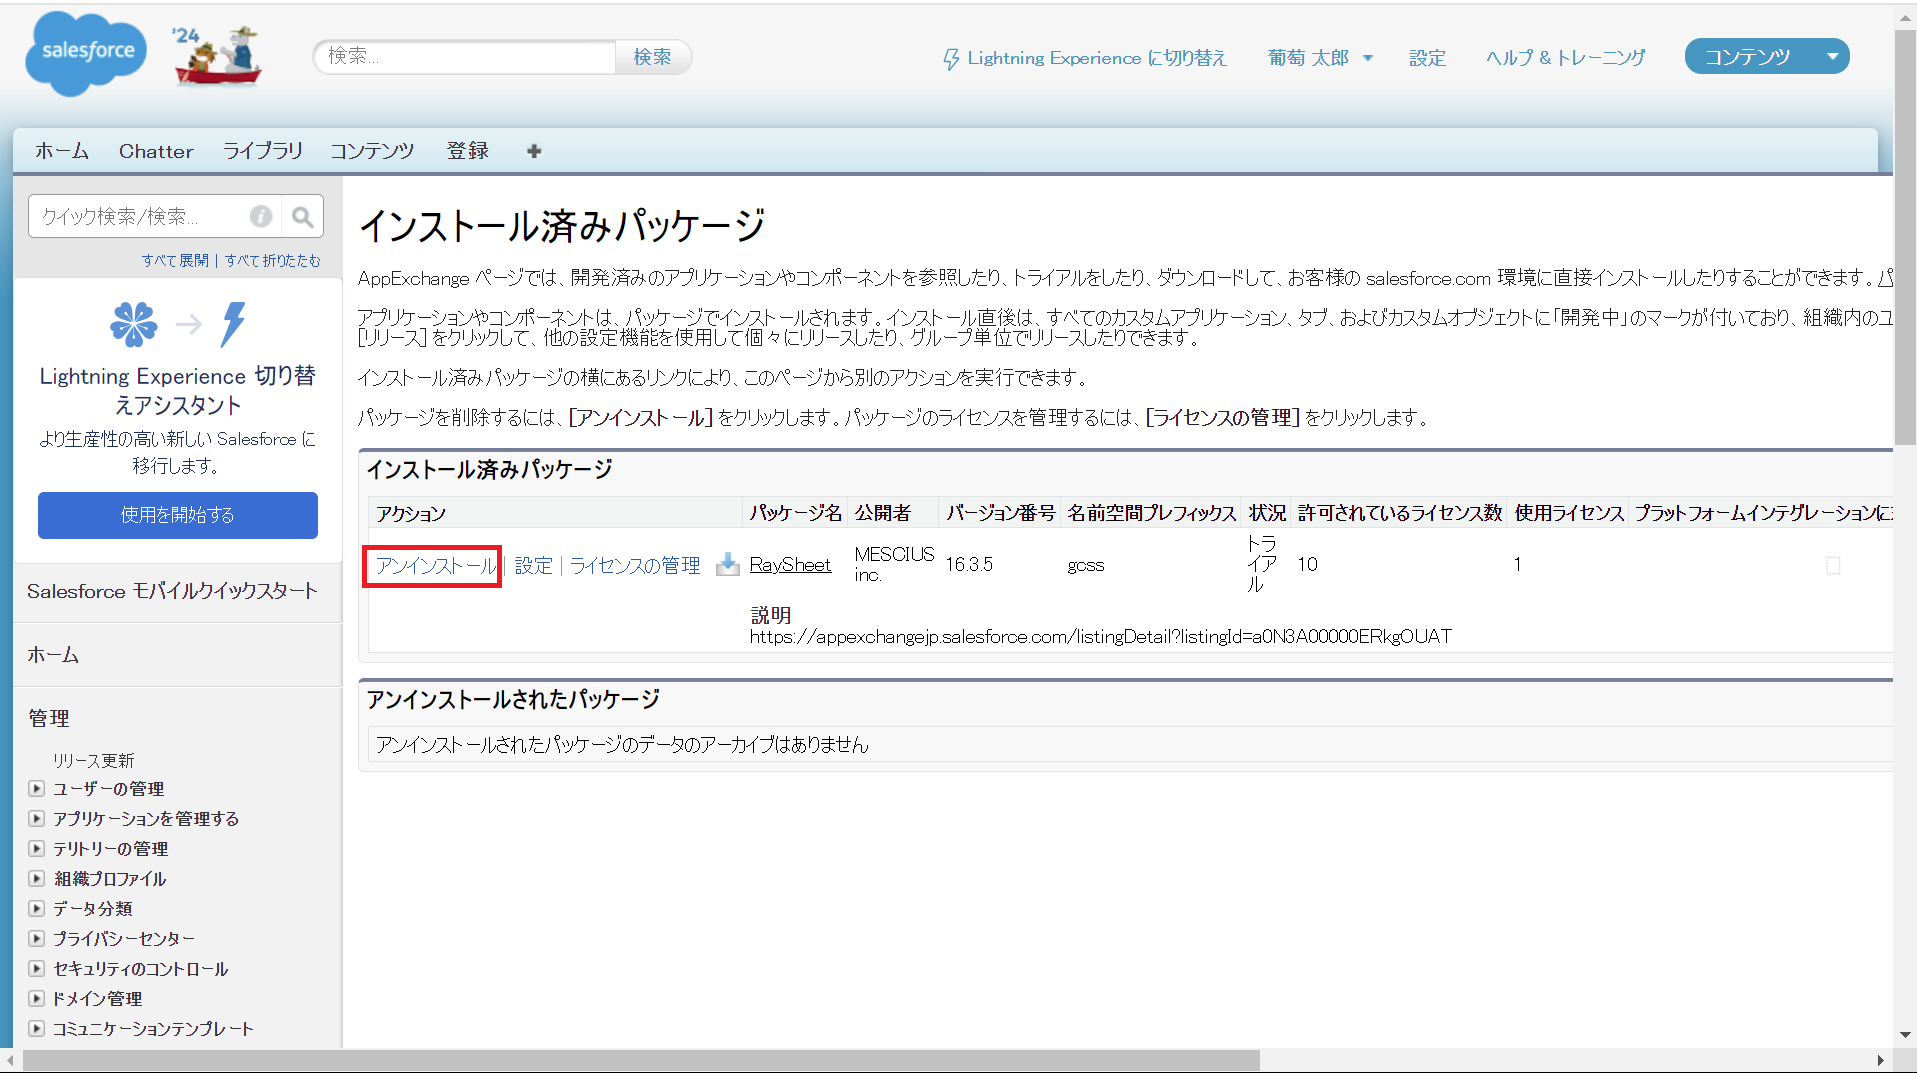
Task: Expand テリトリーの管理 tree node
Action: [37, 849]
